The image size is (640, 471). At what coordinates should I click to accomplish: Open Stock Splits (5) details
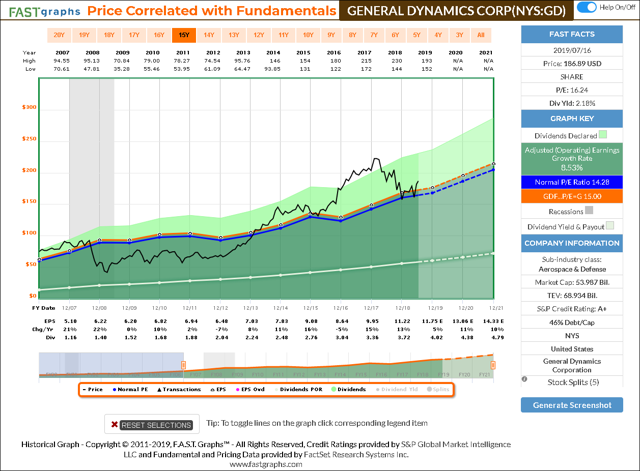[x=573, y=382]
